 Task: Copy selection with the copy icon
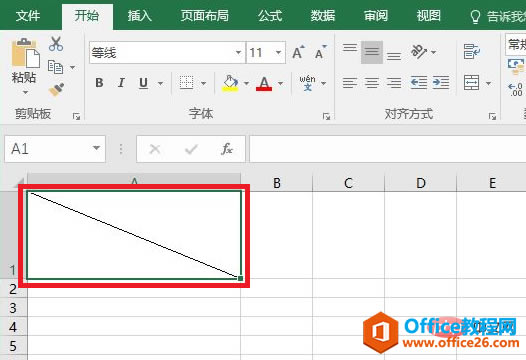pyautogui.click(x=56, y=67)
